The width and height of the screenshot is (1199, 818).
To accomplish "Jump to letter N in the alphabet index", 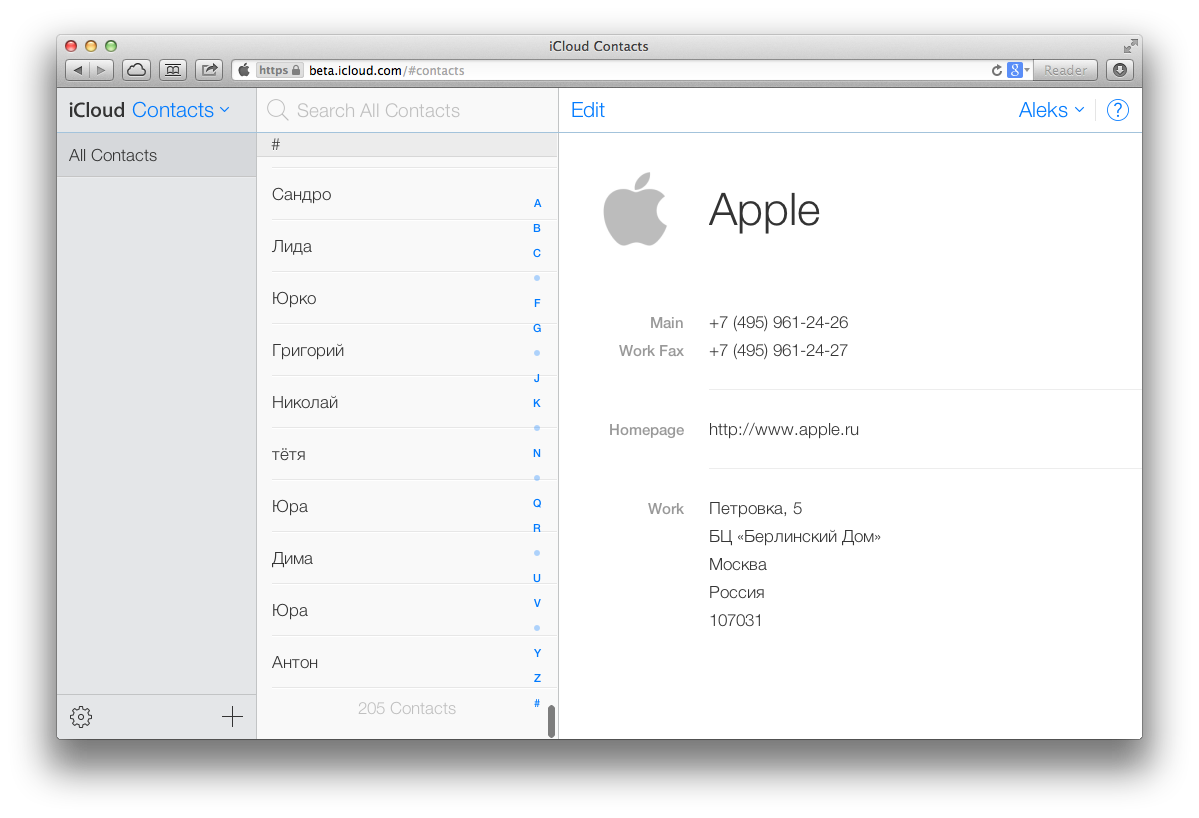I will tap(536, 452).
